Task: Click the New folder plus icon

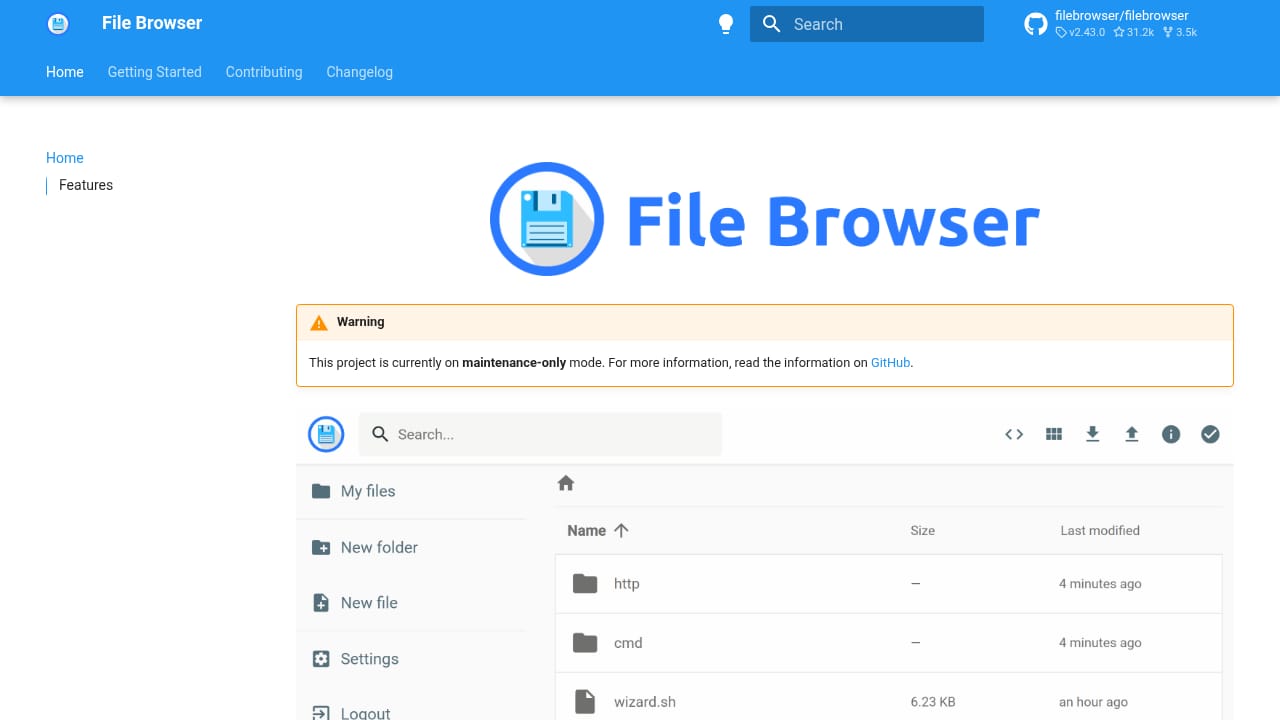Action: (x=321, y=547)
